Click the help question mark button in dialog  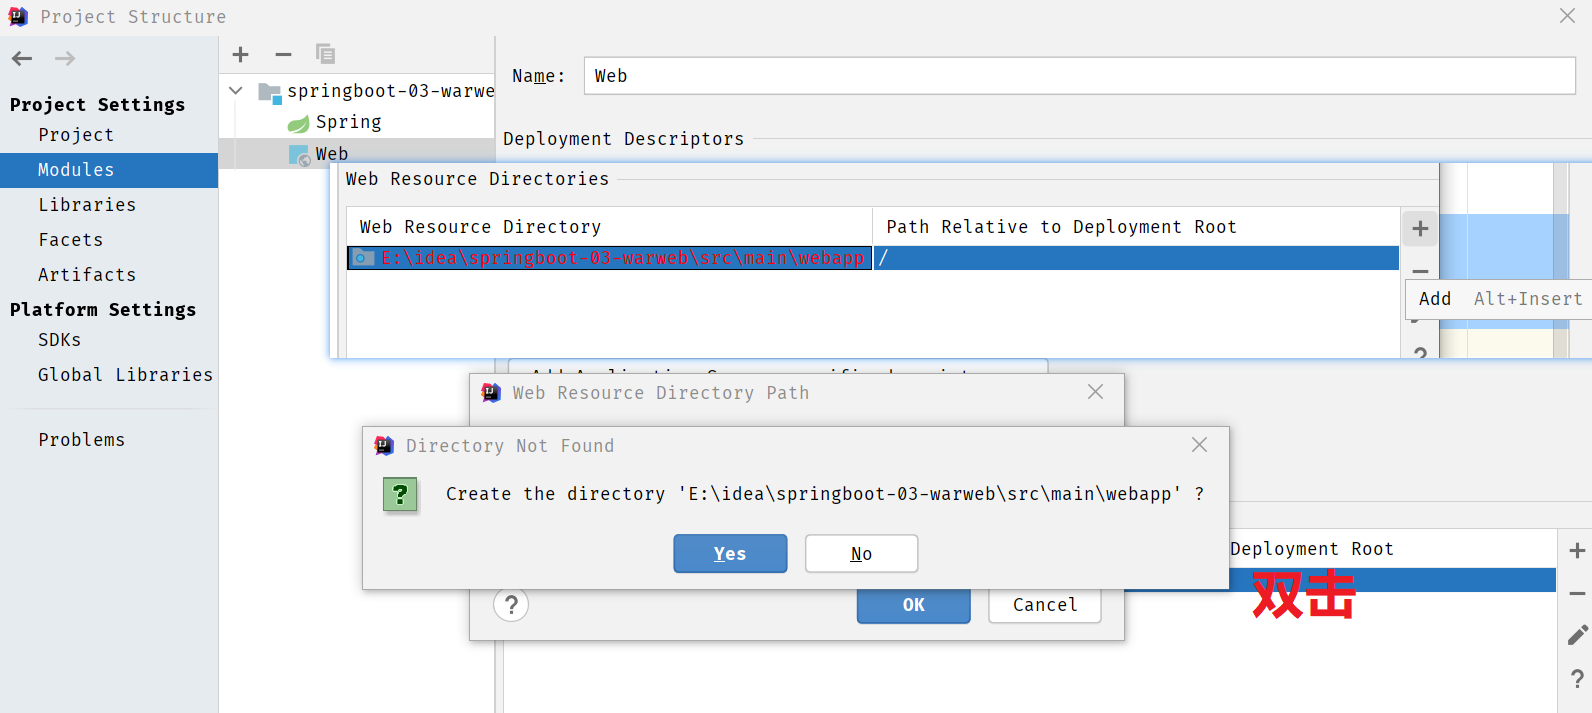tap(511, 605)
